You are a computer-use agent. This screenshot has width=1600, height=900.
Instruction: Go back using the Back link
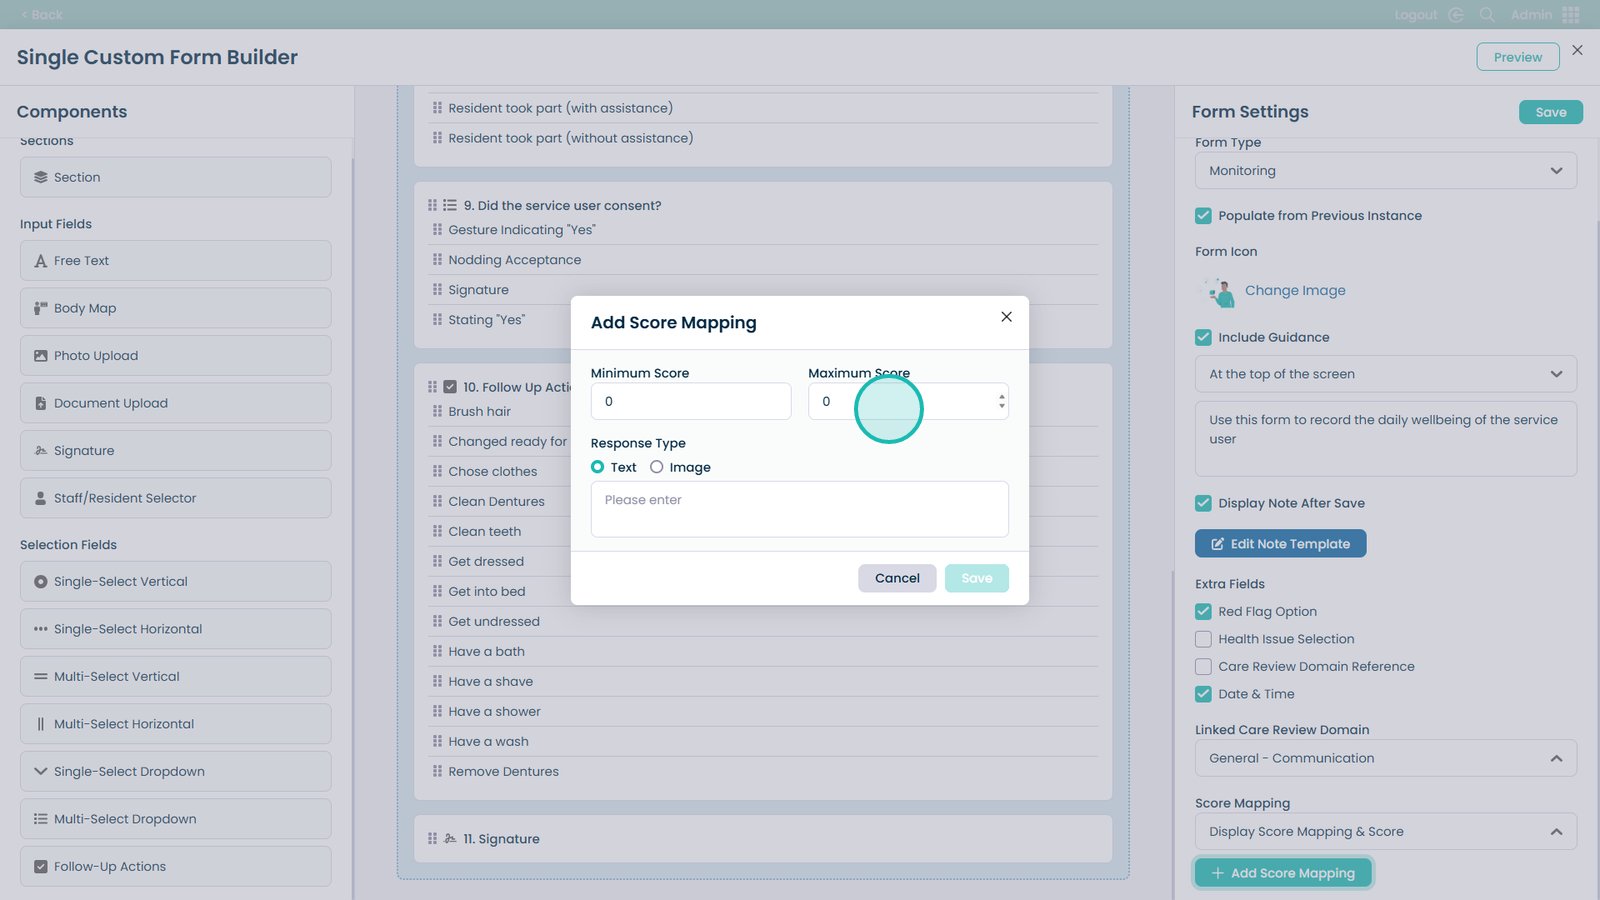41,15
